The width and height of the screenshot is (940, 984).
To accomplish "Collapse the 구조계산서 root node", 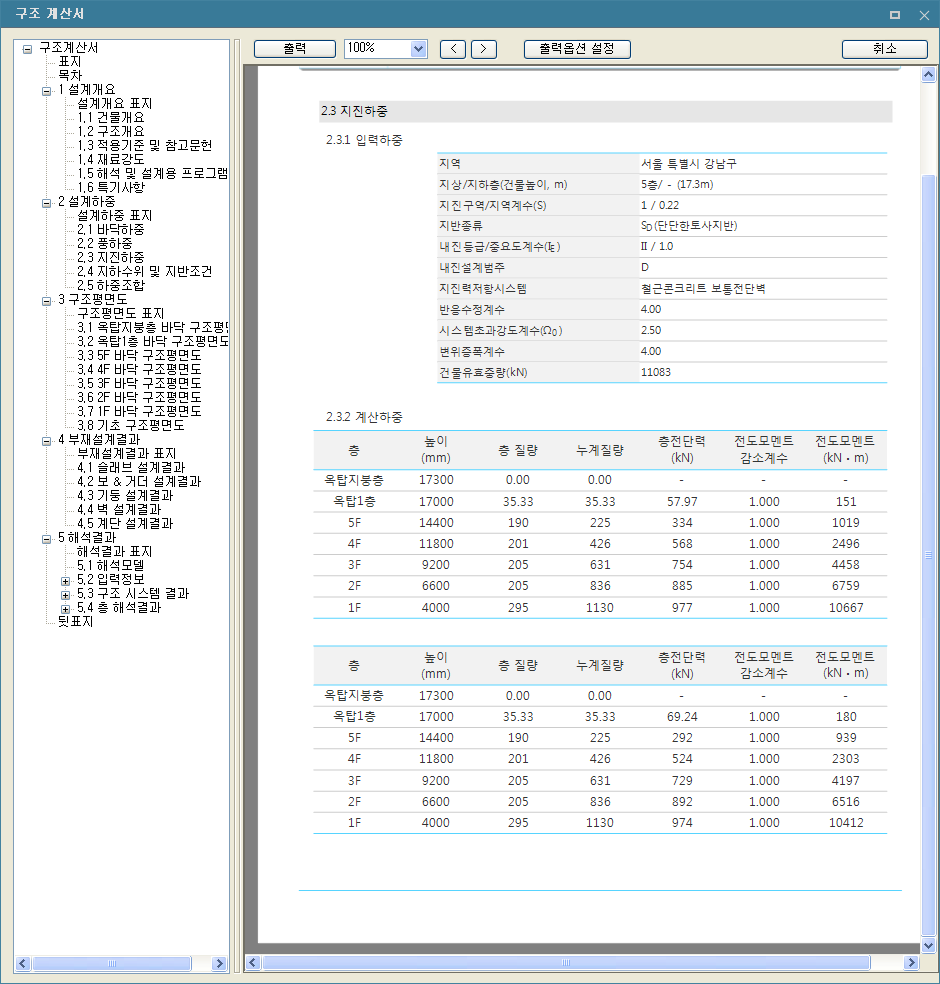I will point(27,49).
